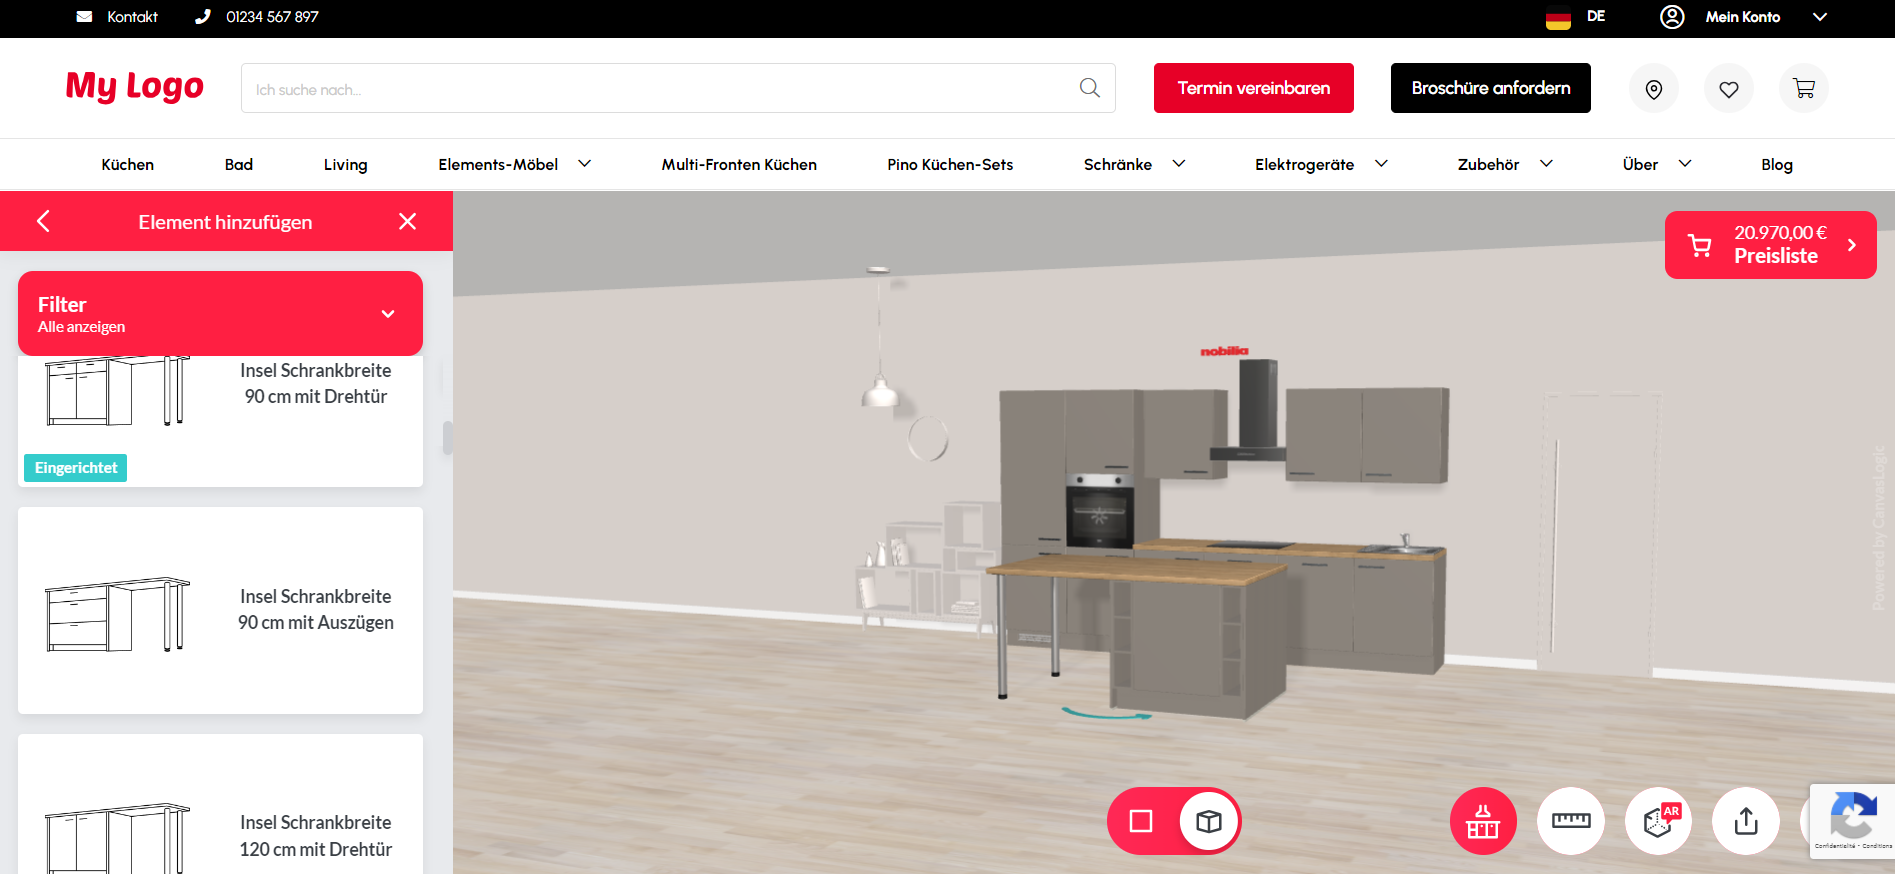Open the Küchen menu item
The height and width of the screenshot is (874, 1895).
click(127, 164)
